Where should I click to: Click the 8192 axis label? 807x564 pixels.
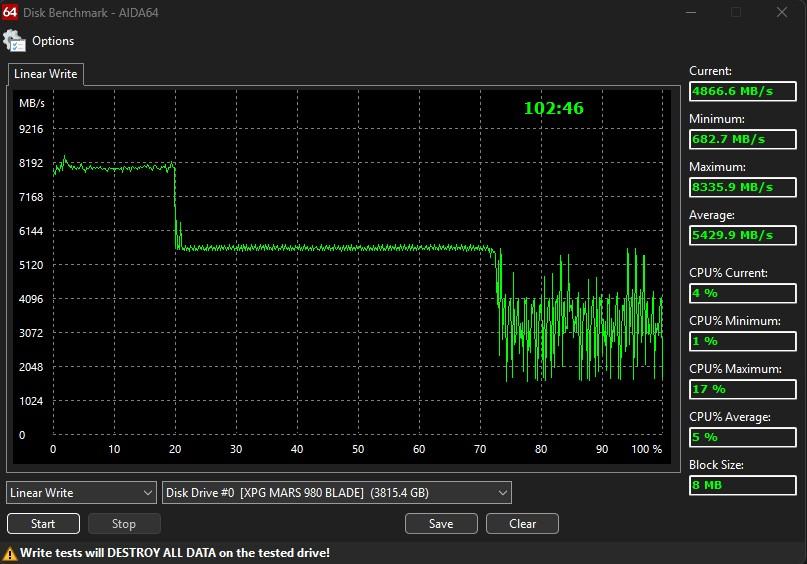click(x=31, y=163)
